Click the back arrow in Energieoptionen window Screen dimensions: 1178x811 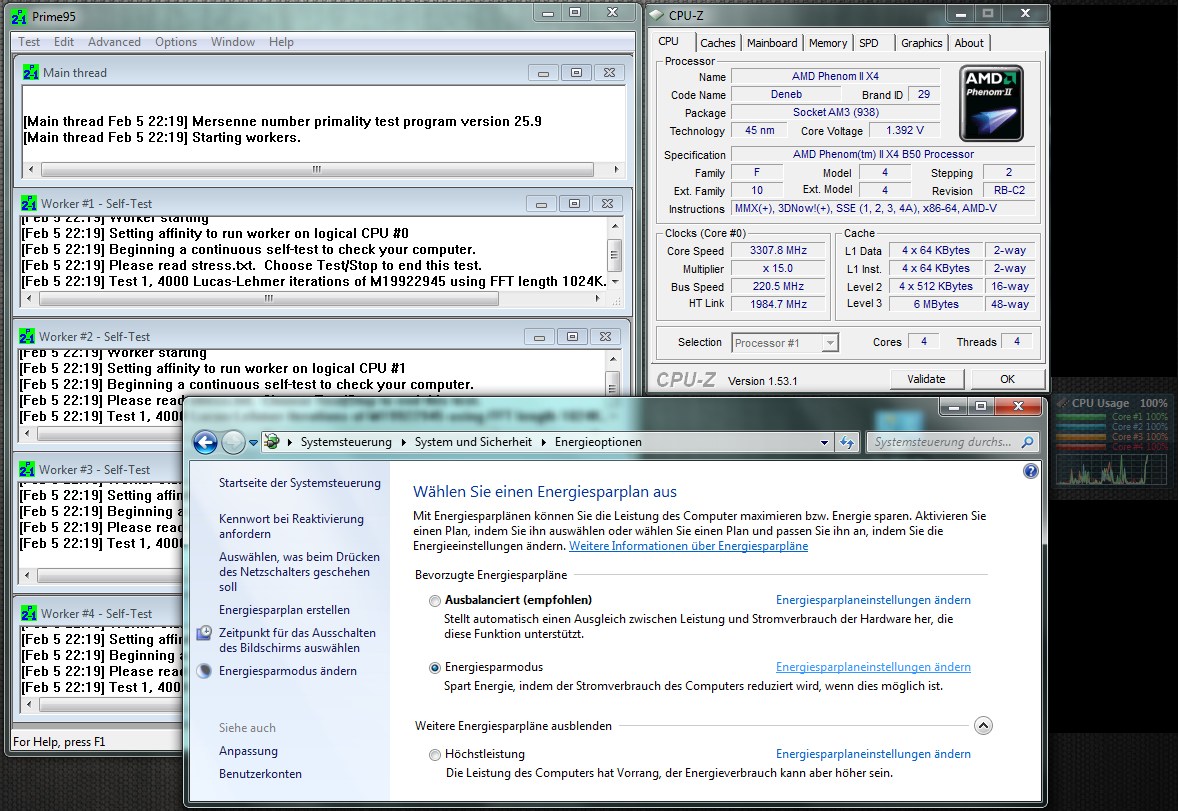(x=205, y=442)
